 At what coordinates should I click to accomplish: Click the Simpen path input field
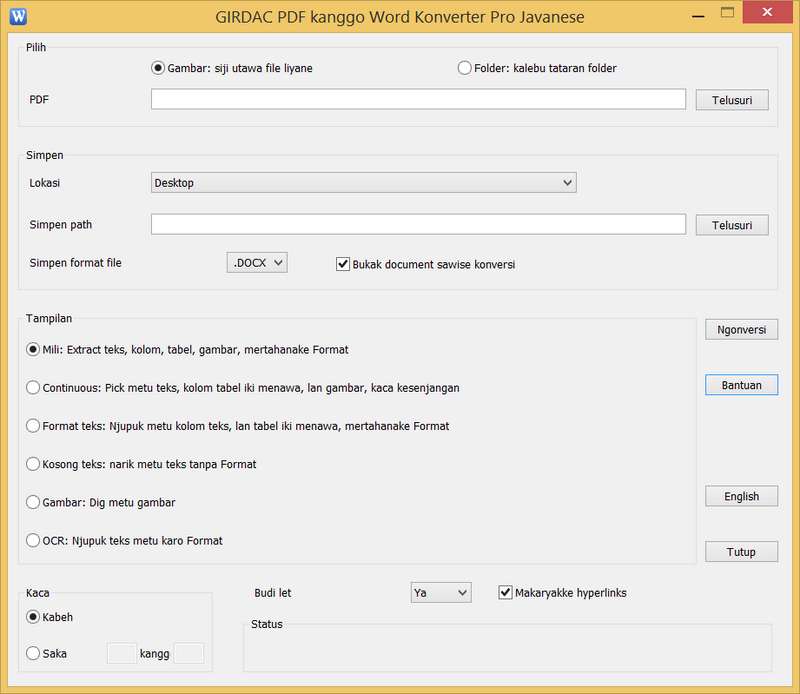tap(418, 225)
